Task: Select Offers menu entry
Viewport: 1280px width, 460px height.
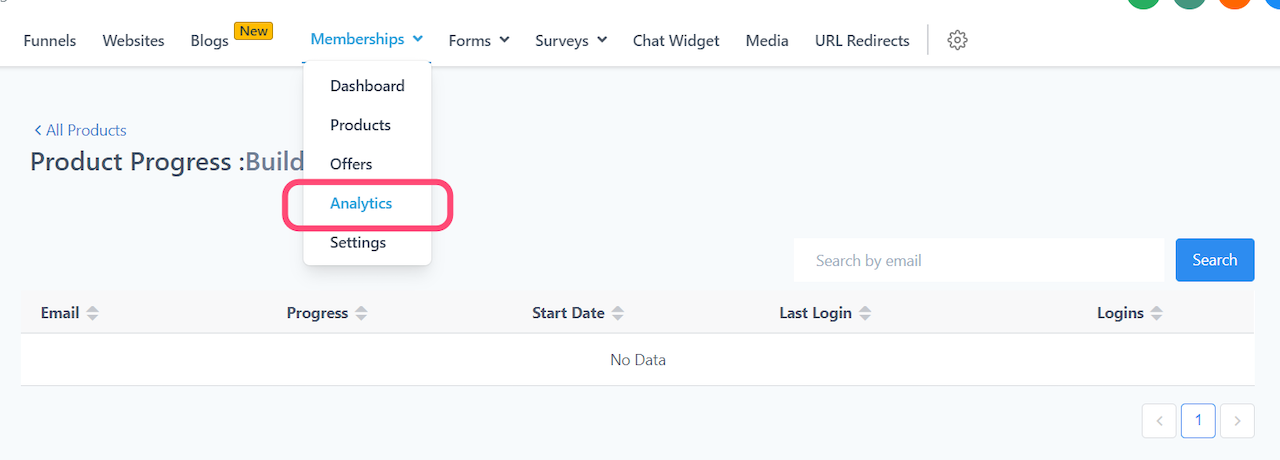Action: click(x=351, y=164)
